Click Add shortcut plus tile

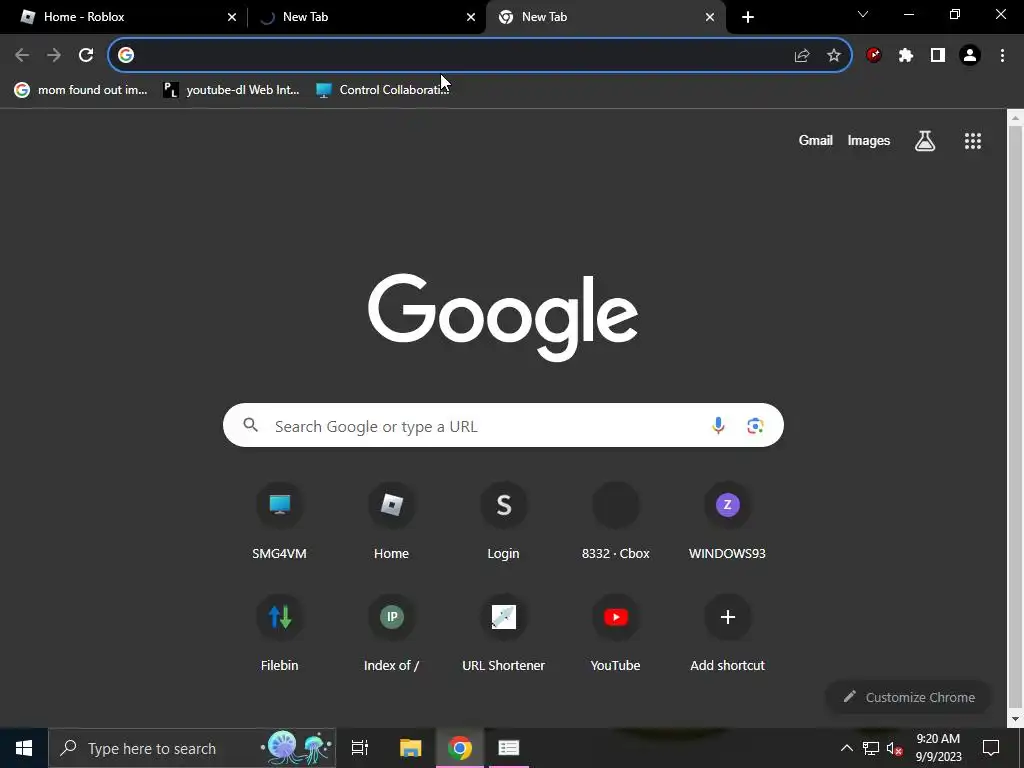728,633
